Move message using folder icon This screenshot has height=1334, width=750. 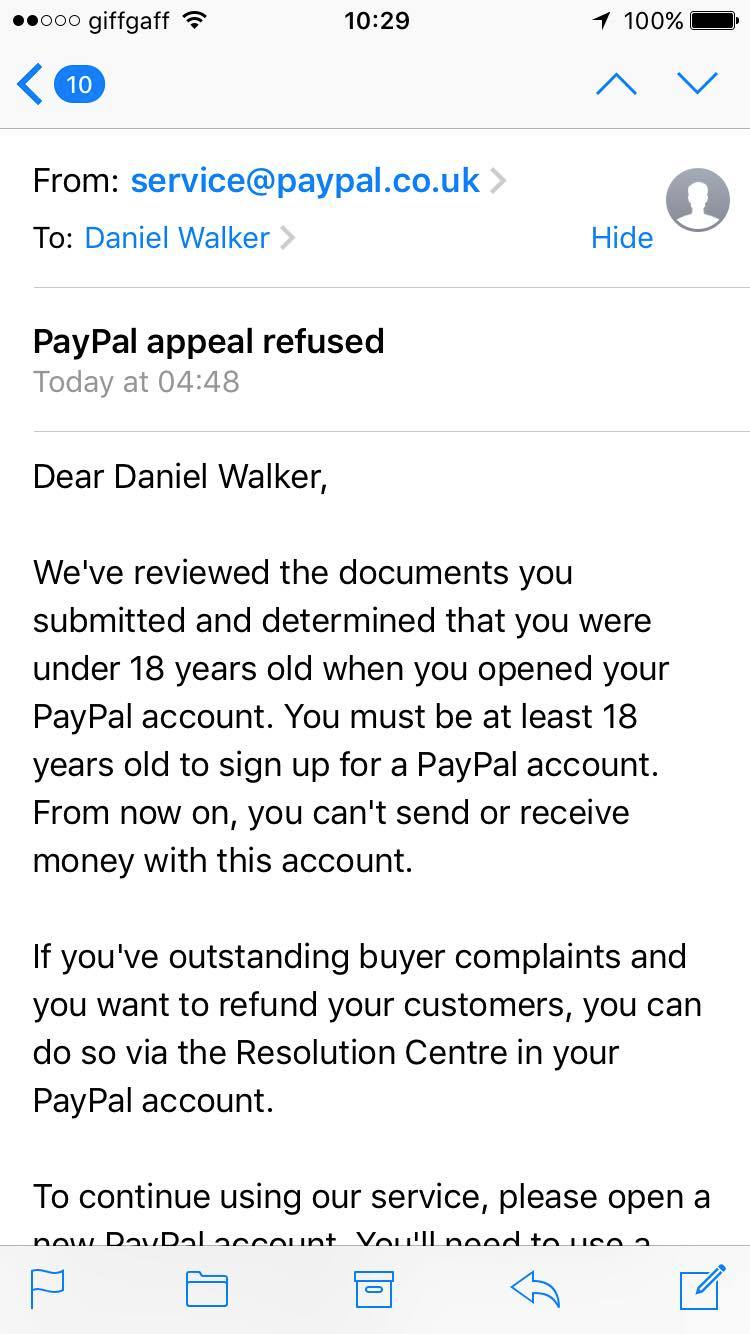(207, 1288)
